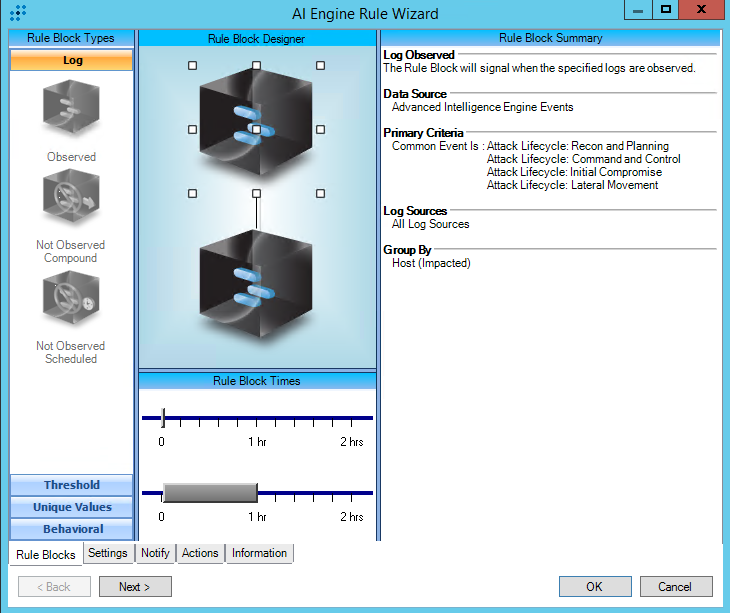Viewport: 730px width, 613px height.
Task: Click the upper timeline slider handle at 0
Action: tap(163, 418)
